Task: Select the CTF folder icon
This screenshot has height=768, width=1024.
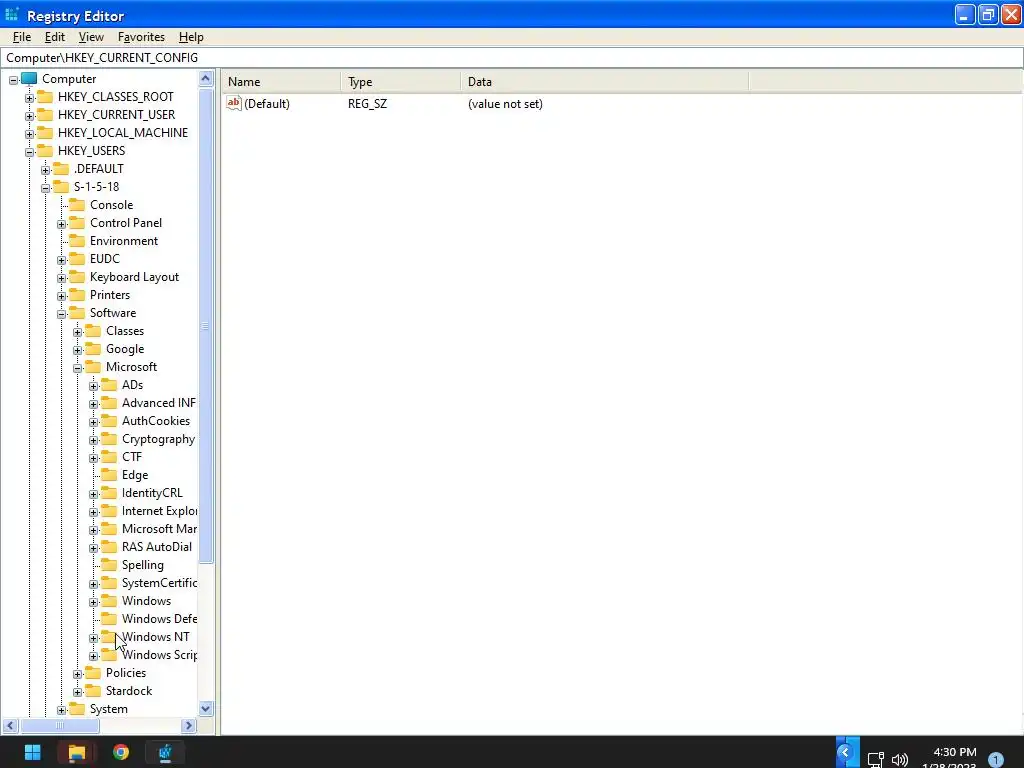Action: [x=109, y=456]
